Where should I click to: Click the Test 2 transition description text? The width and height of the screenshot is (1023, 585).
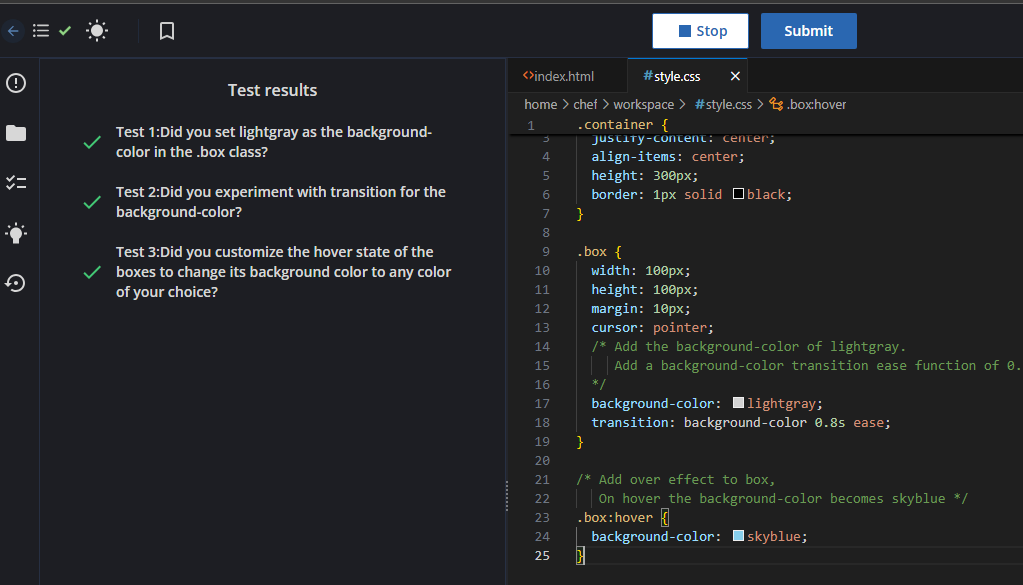click(x=281, y=202)
